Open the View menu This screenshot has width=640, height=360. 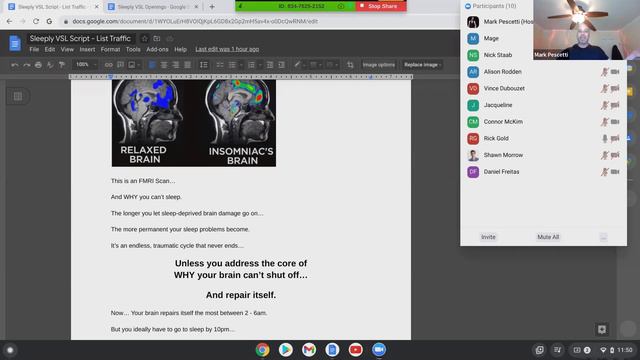click(x=67, y=49)
